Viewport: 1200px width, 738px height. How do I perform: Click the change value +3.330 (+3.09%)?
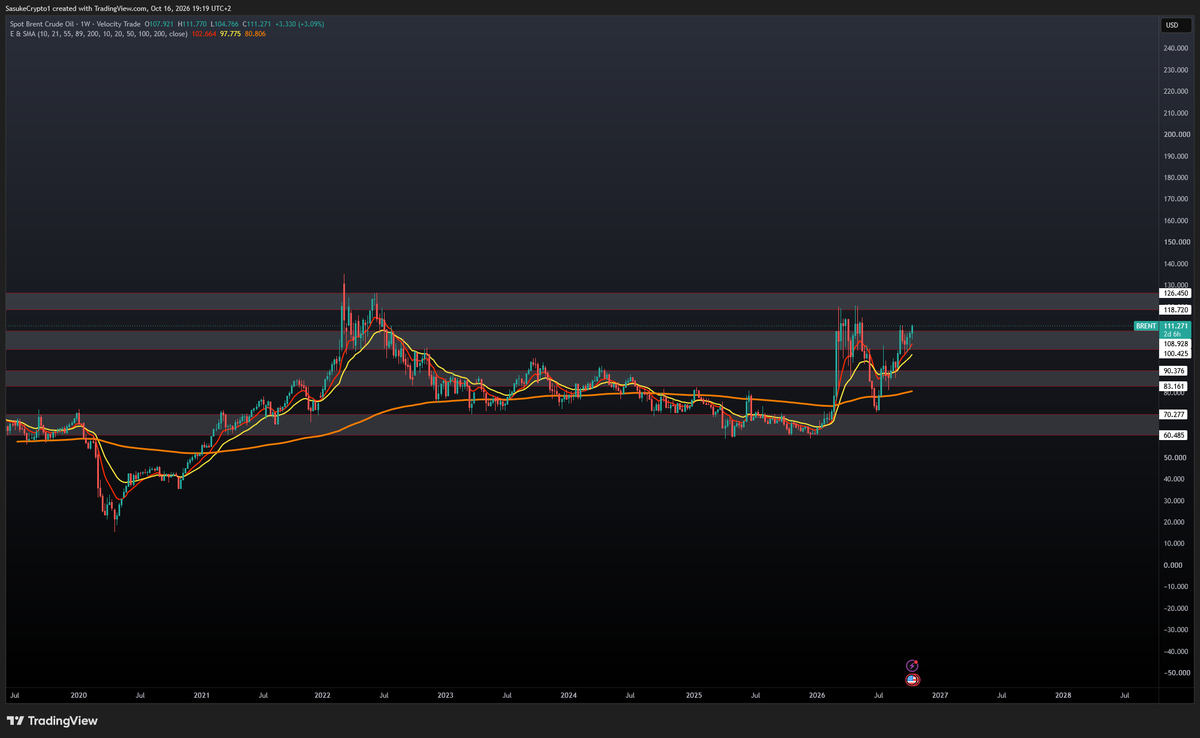pyautogui.click(x=298, y=23)
